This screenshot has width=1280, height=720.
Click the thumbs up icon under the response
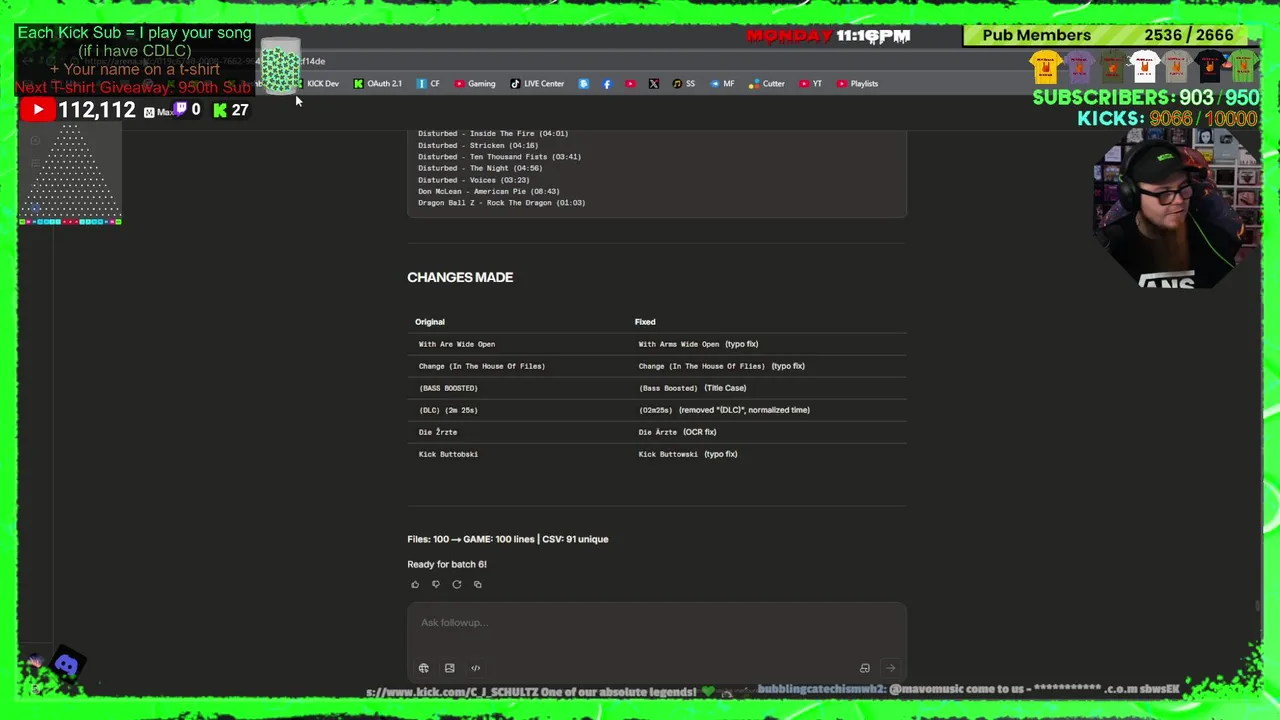tap(415, 584)
